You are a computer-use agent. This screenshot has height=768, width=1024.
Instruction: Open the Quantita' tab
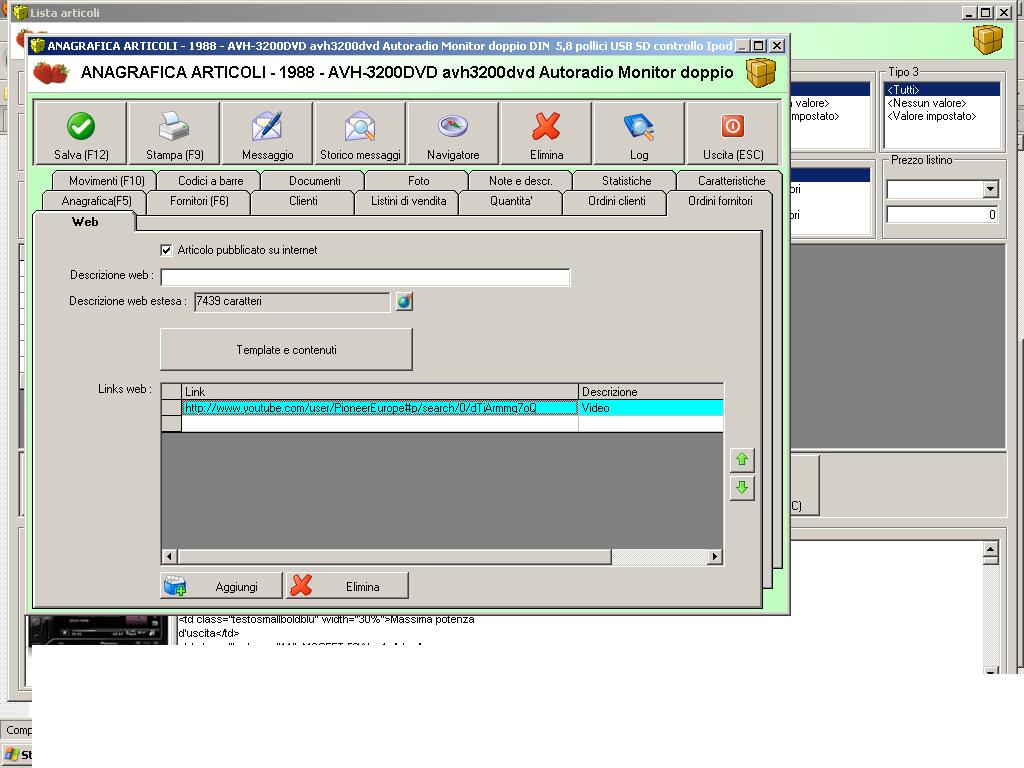click(x=511, y=201)
